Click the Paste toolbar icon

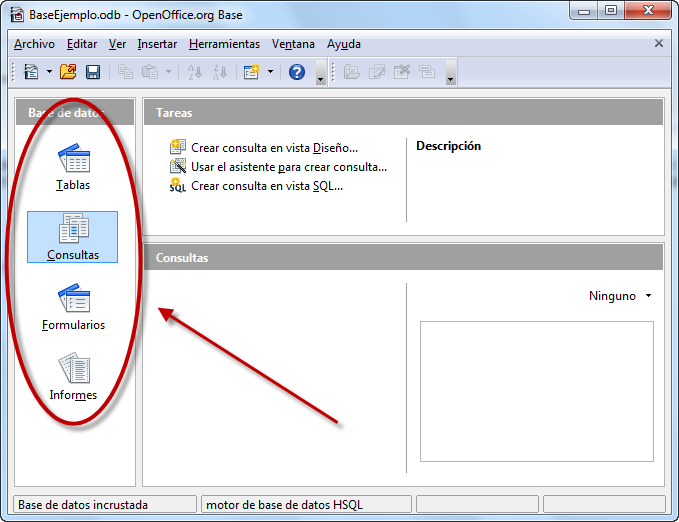coord(150,72)
